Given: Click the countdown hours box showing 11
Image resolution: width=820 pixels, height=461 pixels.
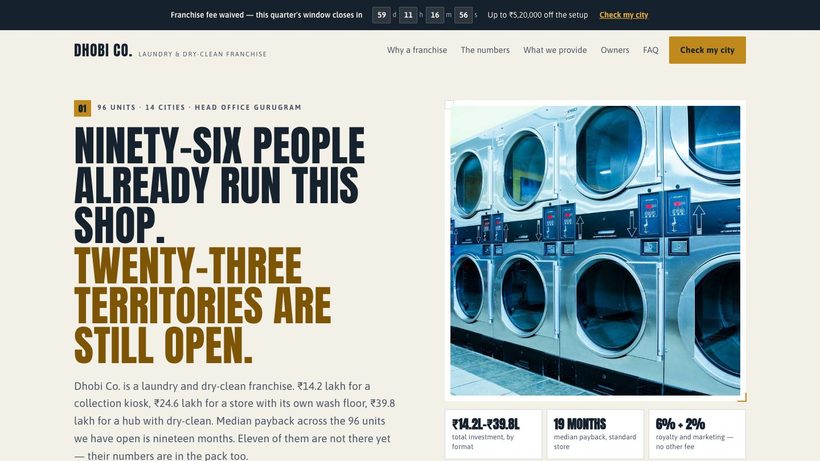Looking at the screenshot, I should pos(408,15).
